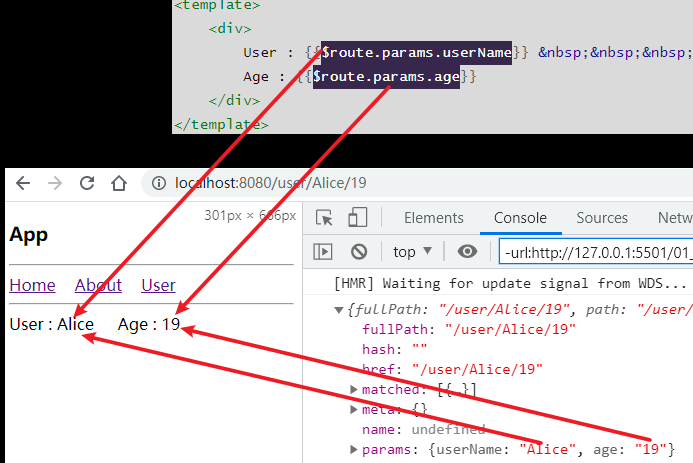
Task: Clear the console with the ban icon
Action: pyautogui.click(x=359, y=252)
